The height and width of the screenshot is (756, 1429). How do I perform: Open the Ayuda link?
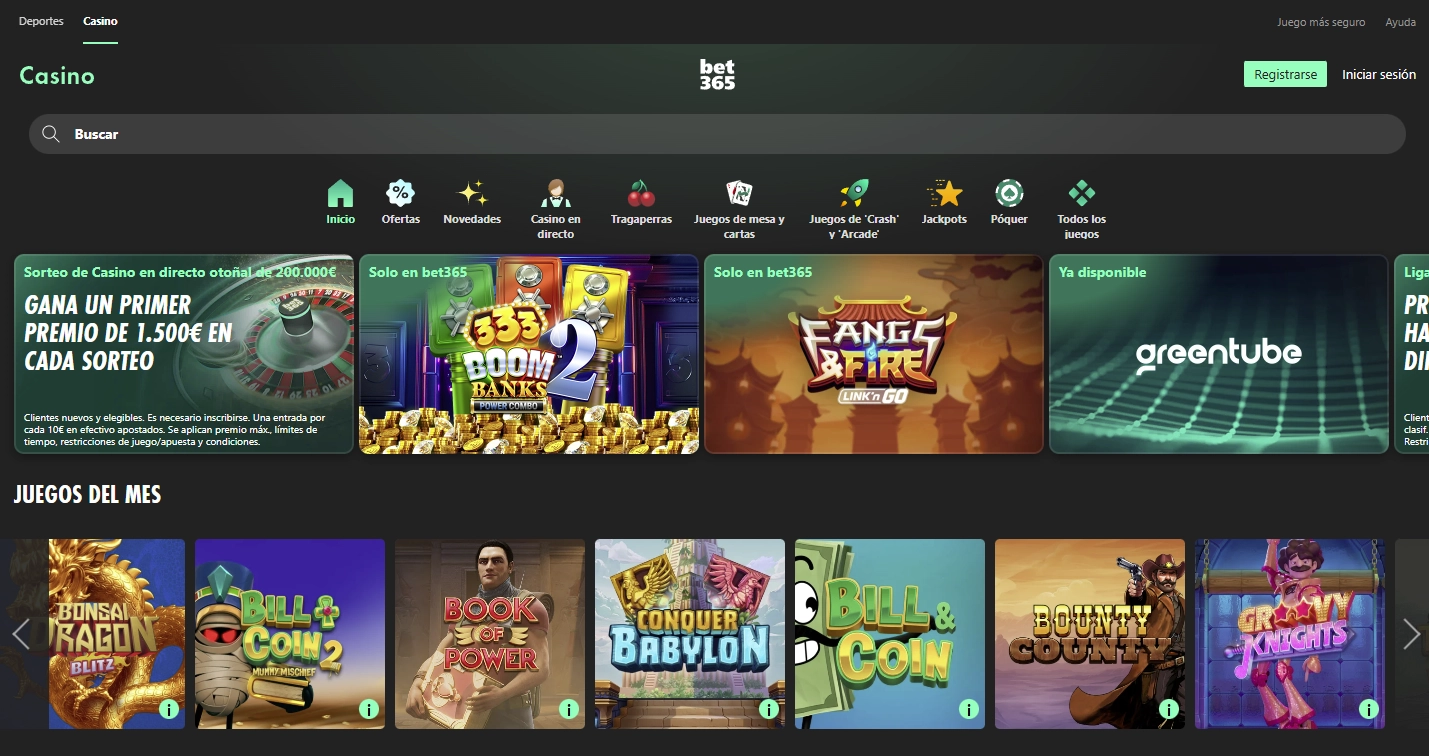coord(1399,20)
